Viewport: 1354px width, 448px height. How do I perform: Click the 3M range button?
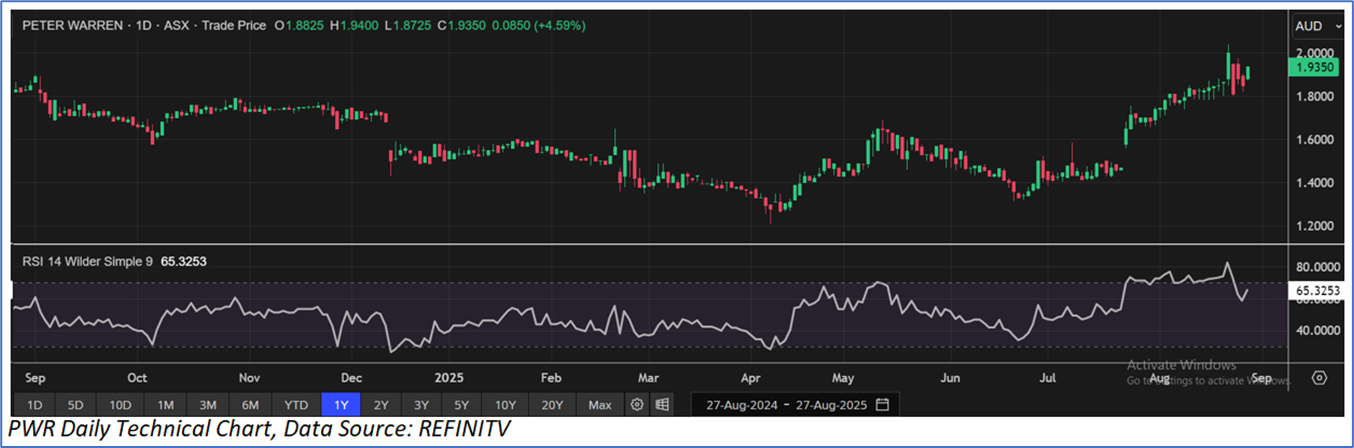(x=208, y=405)
